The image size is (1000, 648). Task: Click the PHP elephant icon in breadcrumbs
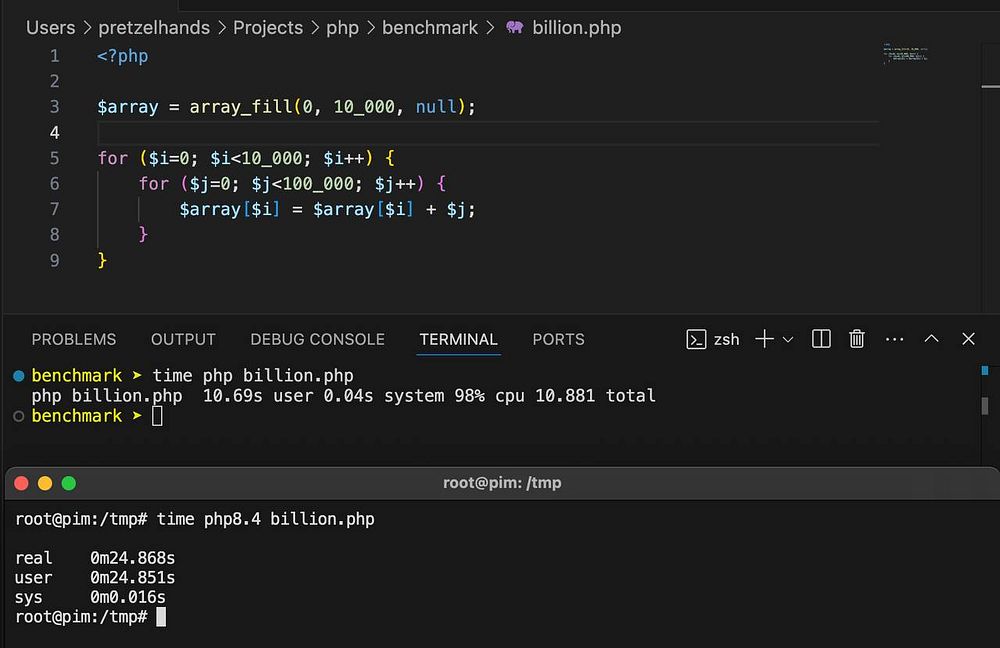[x=515, y=27]
